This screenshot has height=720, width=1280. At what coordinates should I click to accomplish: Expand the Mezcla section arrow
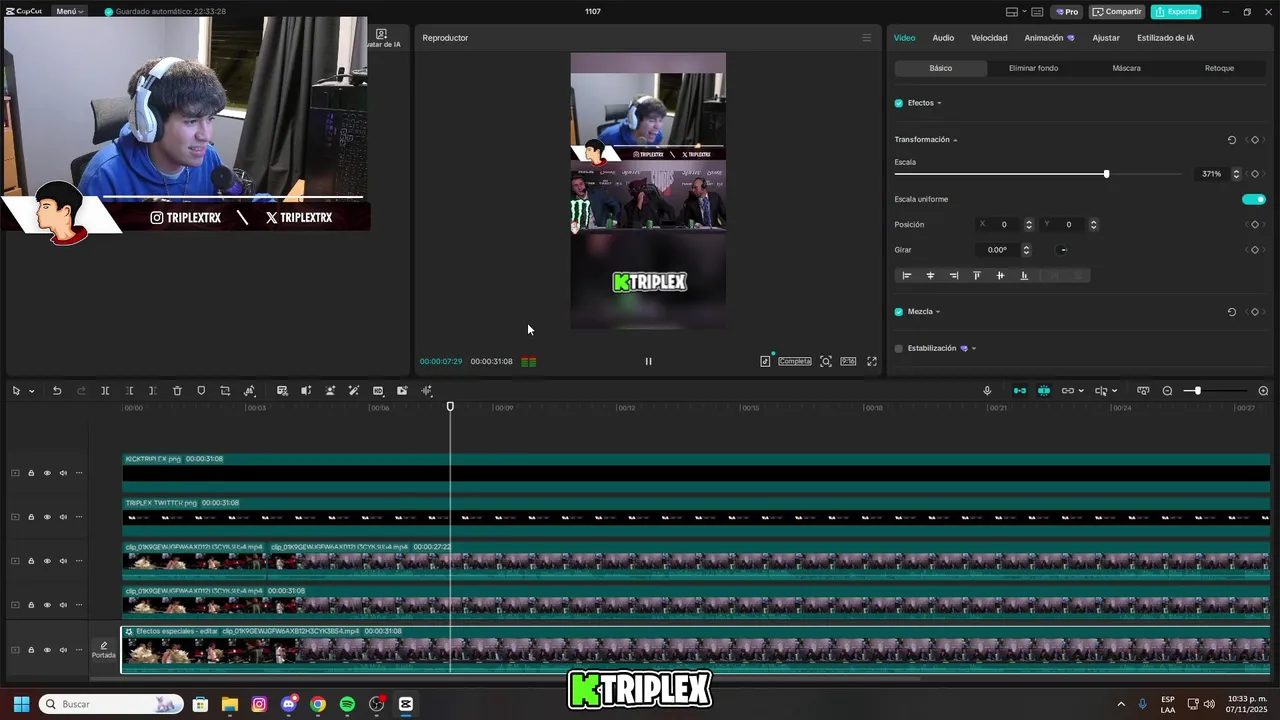tap(938, 312)
